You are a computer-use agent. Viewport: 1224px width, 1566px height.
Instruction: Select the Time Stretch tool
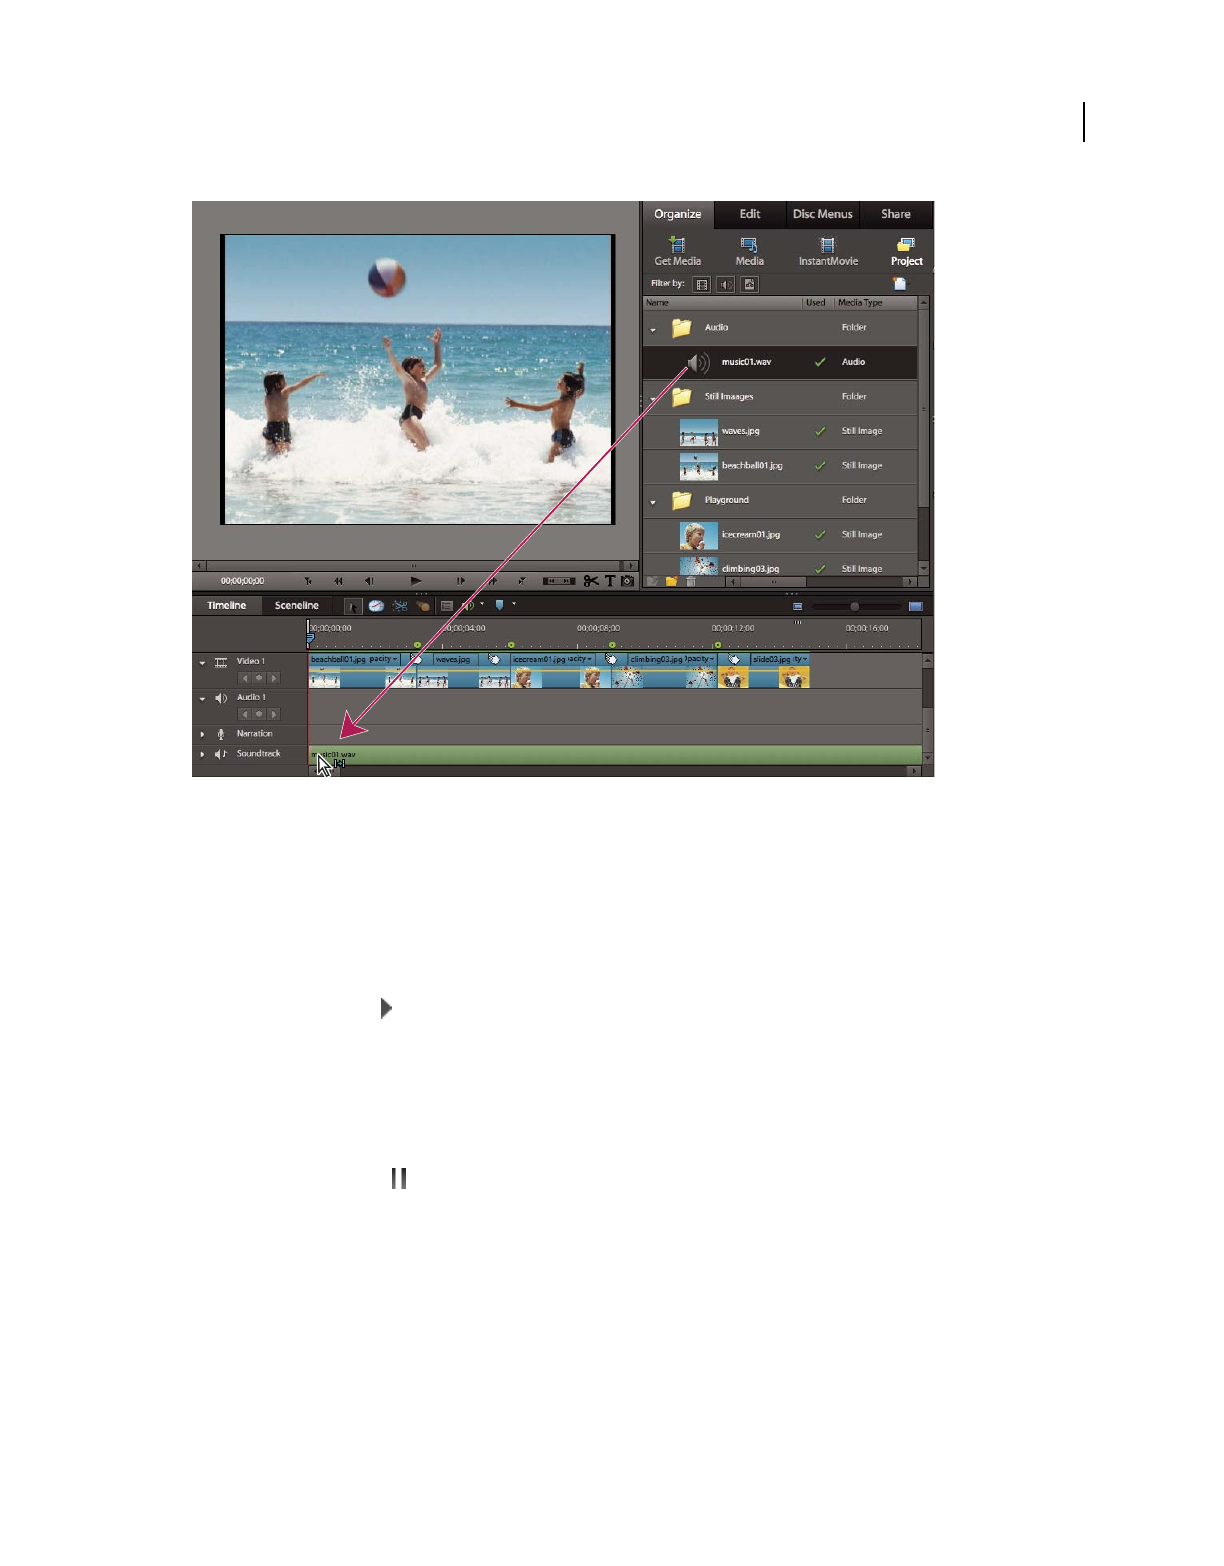point(376,606)
